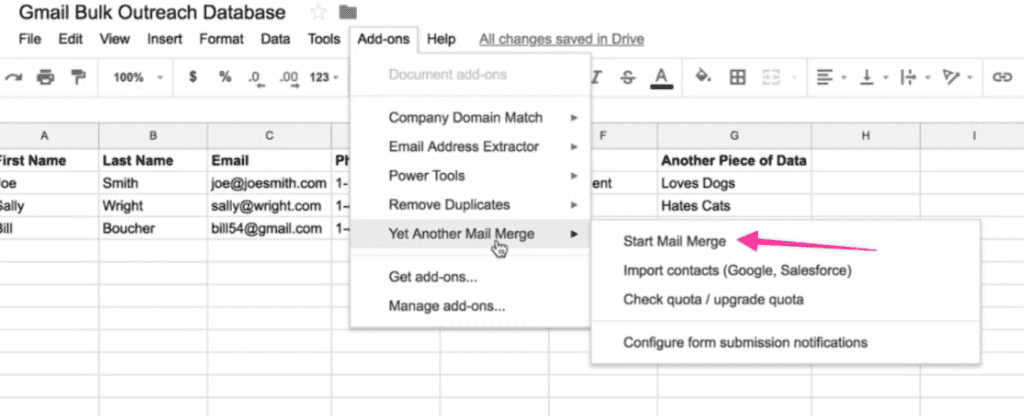Select column A header
The height and width of the screenshot is (416, 1024).
pyautogui.click(x=44, y=136)
